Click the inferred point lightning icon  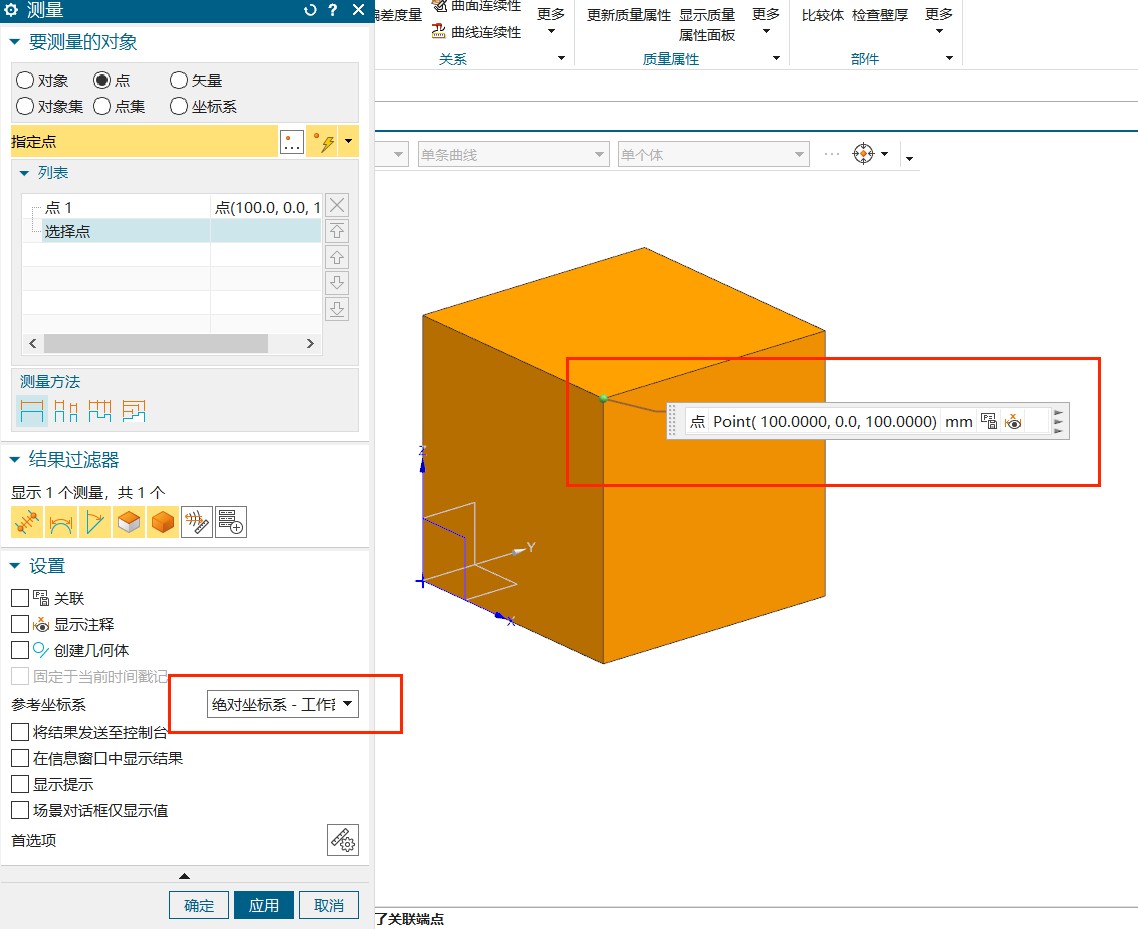pos(323,142)
